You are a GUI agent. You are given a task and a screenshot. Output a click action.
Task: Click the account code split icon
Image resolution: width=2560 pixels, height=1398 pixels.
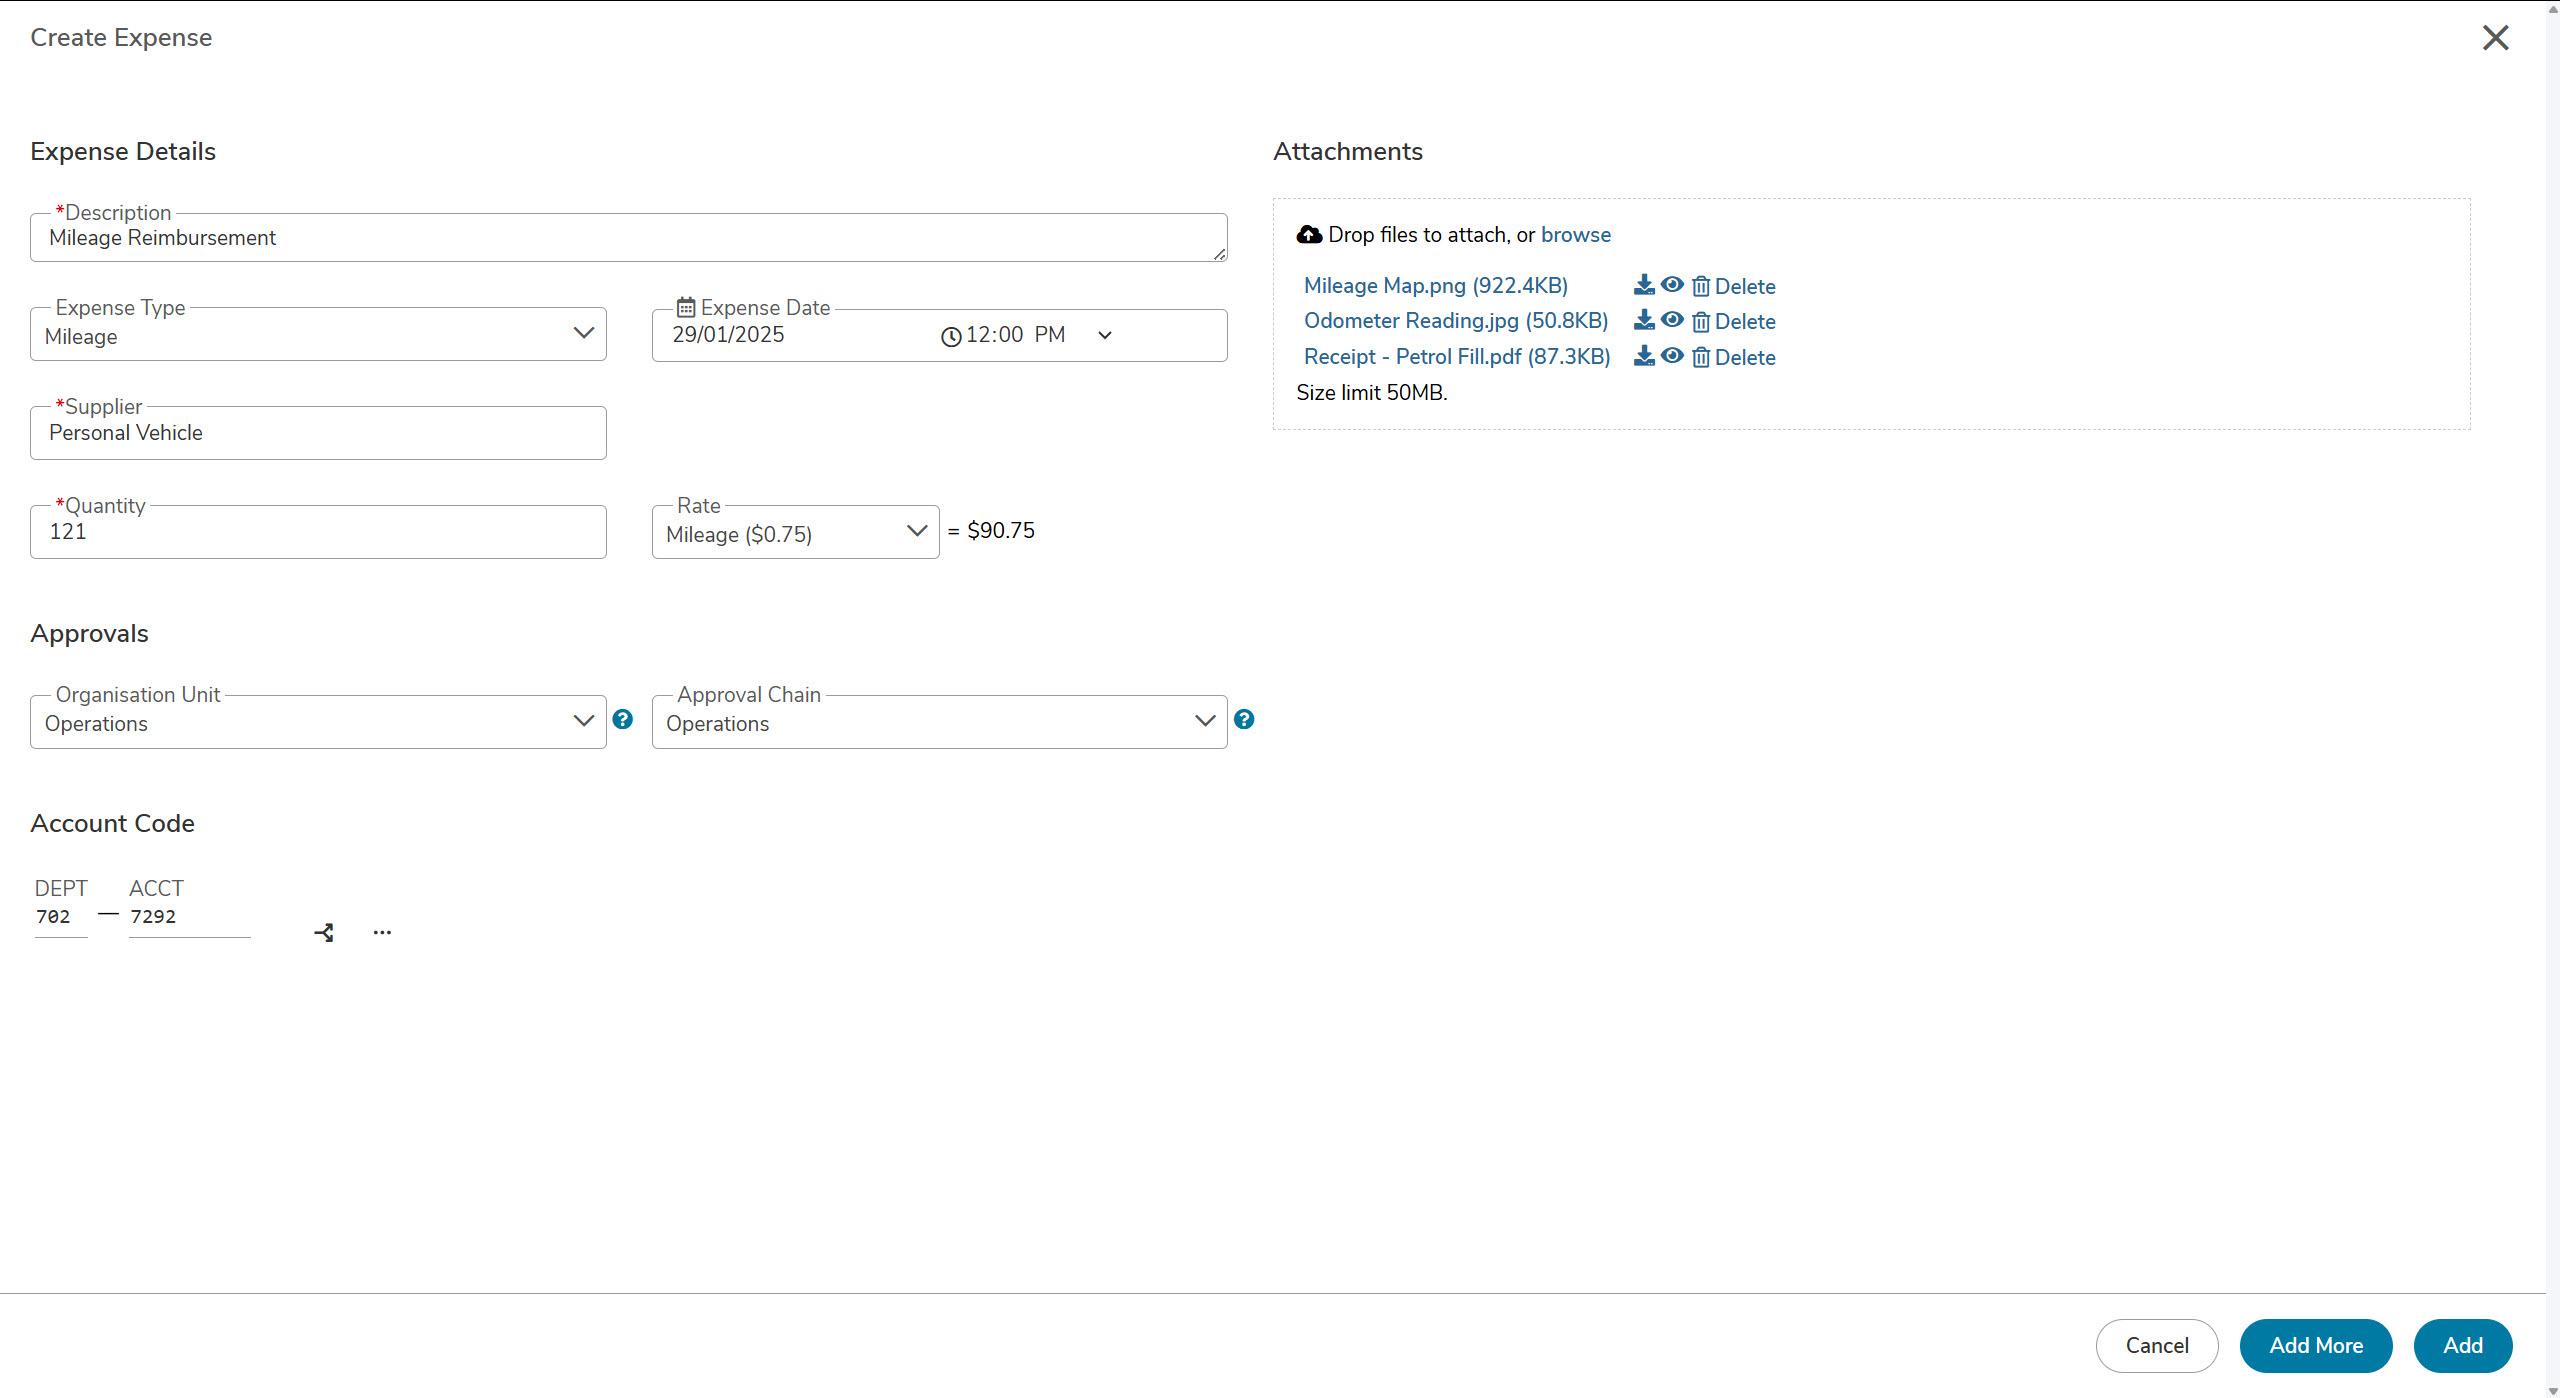[324, 932]
